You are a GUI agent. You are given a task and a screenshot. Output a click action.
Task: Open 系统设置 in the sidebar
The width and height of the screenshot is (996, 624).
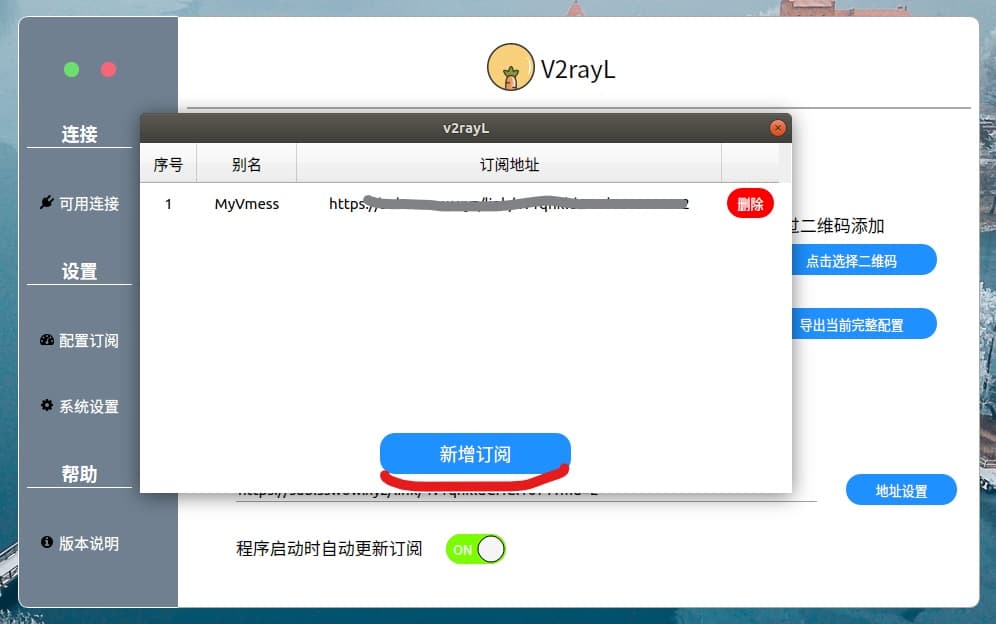[x=79, y=407]
